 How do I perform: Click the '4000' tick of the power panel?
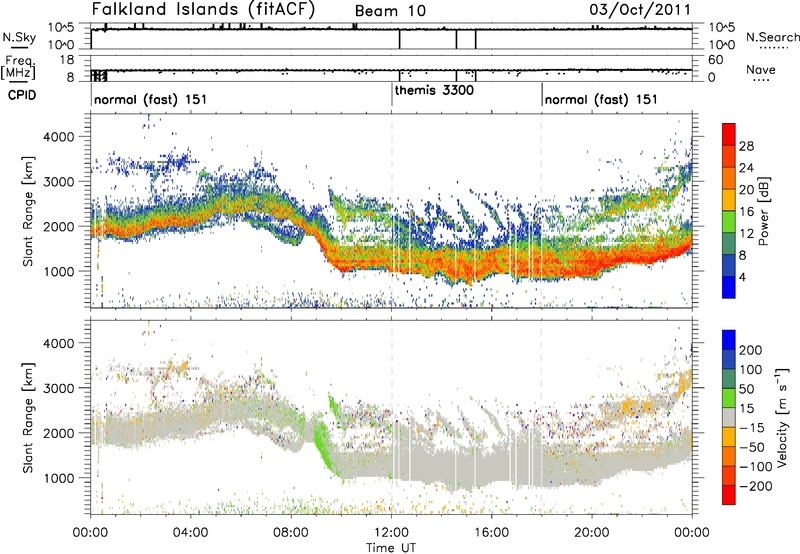pyautogui.click(x=61, y=136)
